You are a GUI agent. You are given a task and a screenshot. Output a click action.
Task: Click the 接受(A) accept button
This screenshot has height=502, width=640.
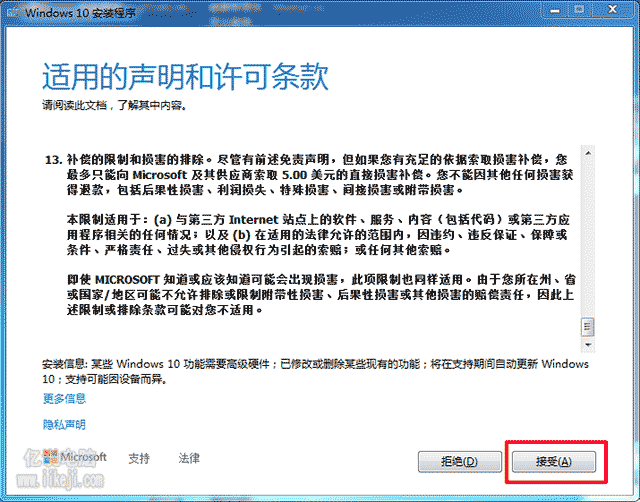click(x=553, y=462)
